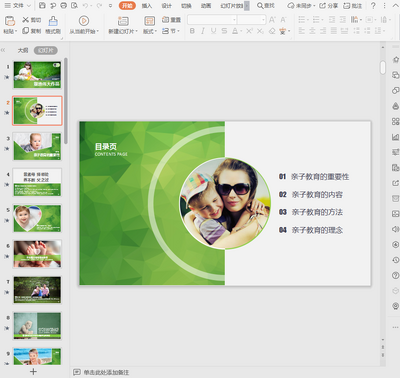The height and width of the screenshot is (378, 400).
Task: Click the notes area 单击此处添加备注
Action: [x=106, y=372]
